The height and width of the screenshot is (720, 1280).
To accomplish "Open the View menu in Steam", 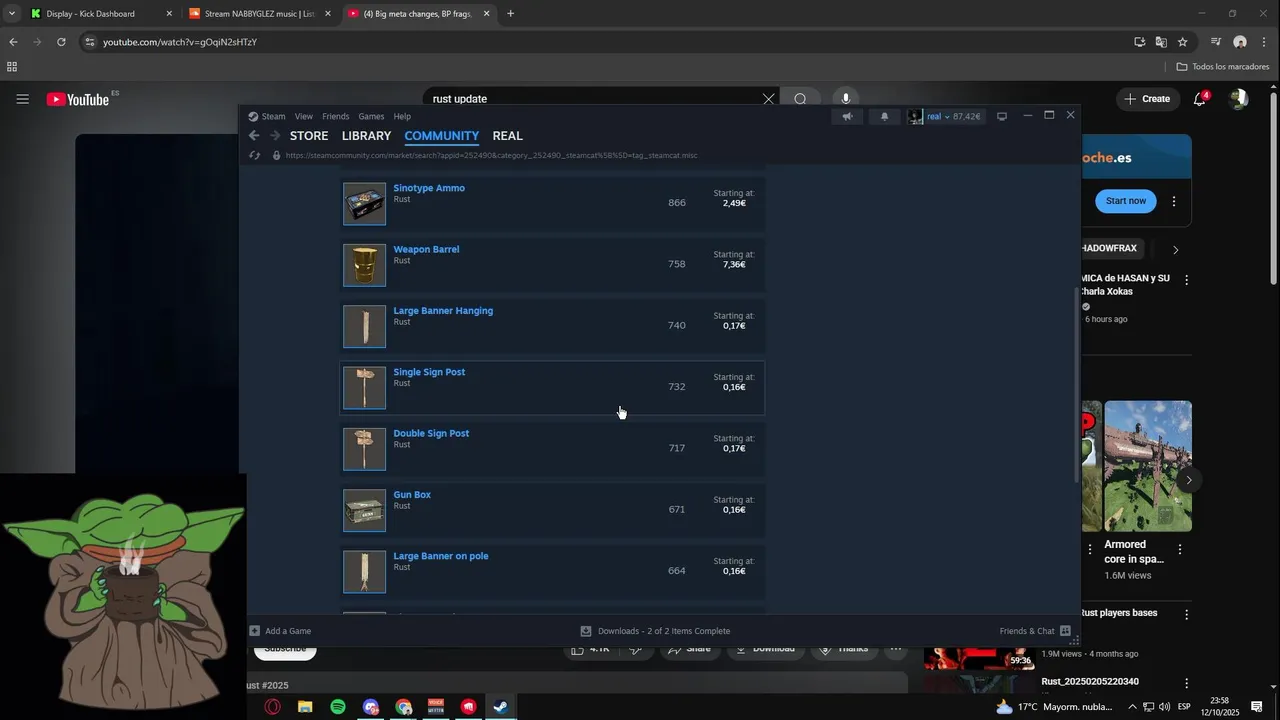I will [304, 117].
